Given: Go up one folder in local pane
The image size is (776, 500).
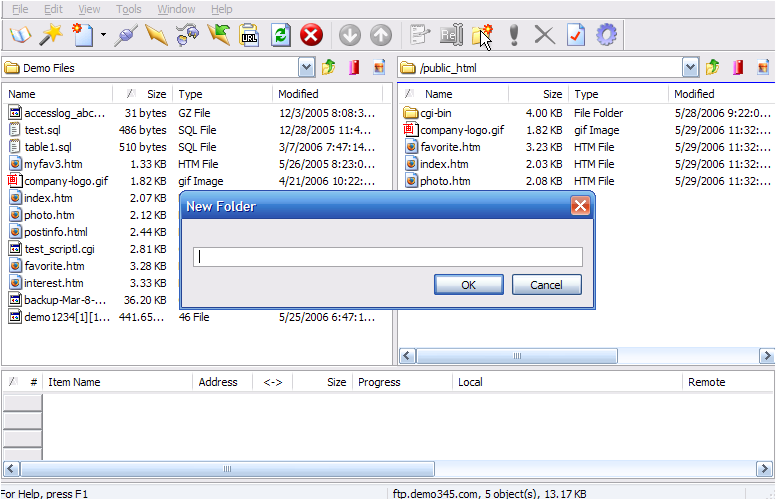Looking at the screenshot, I should point(329,67).
